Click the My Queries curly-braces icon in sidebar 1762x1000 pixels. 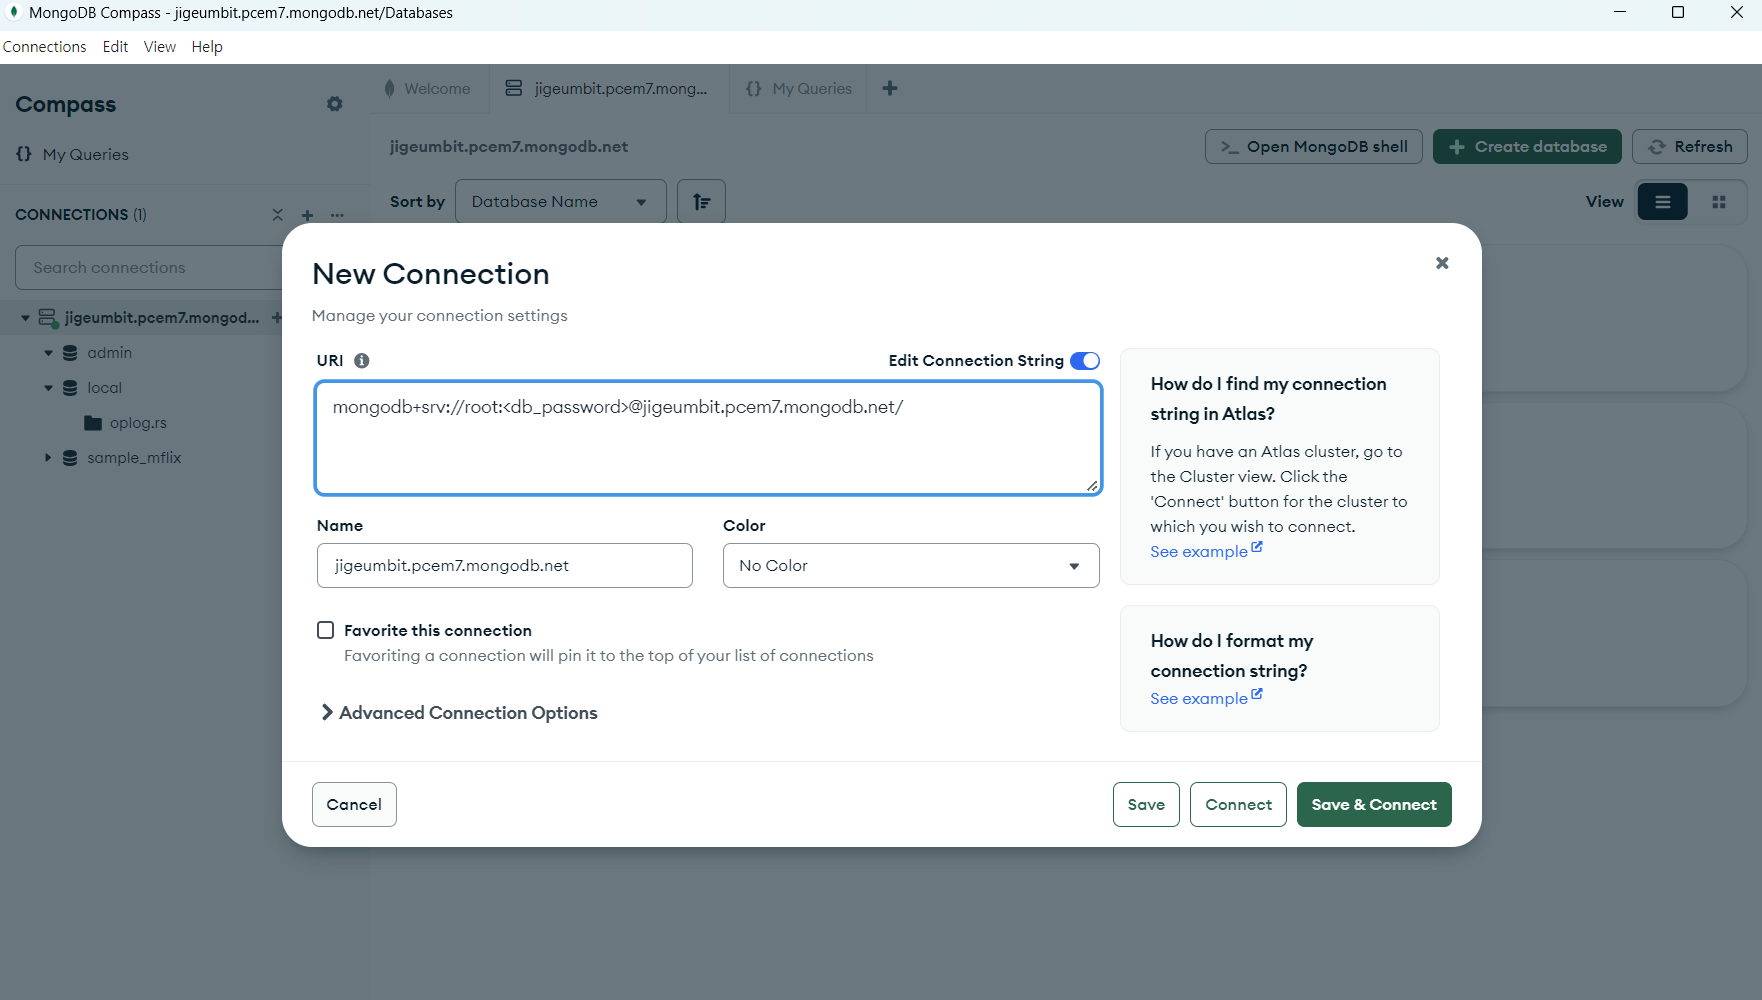click(24, 154)
